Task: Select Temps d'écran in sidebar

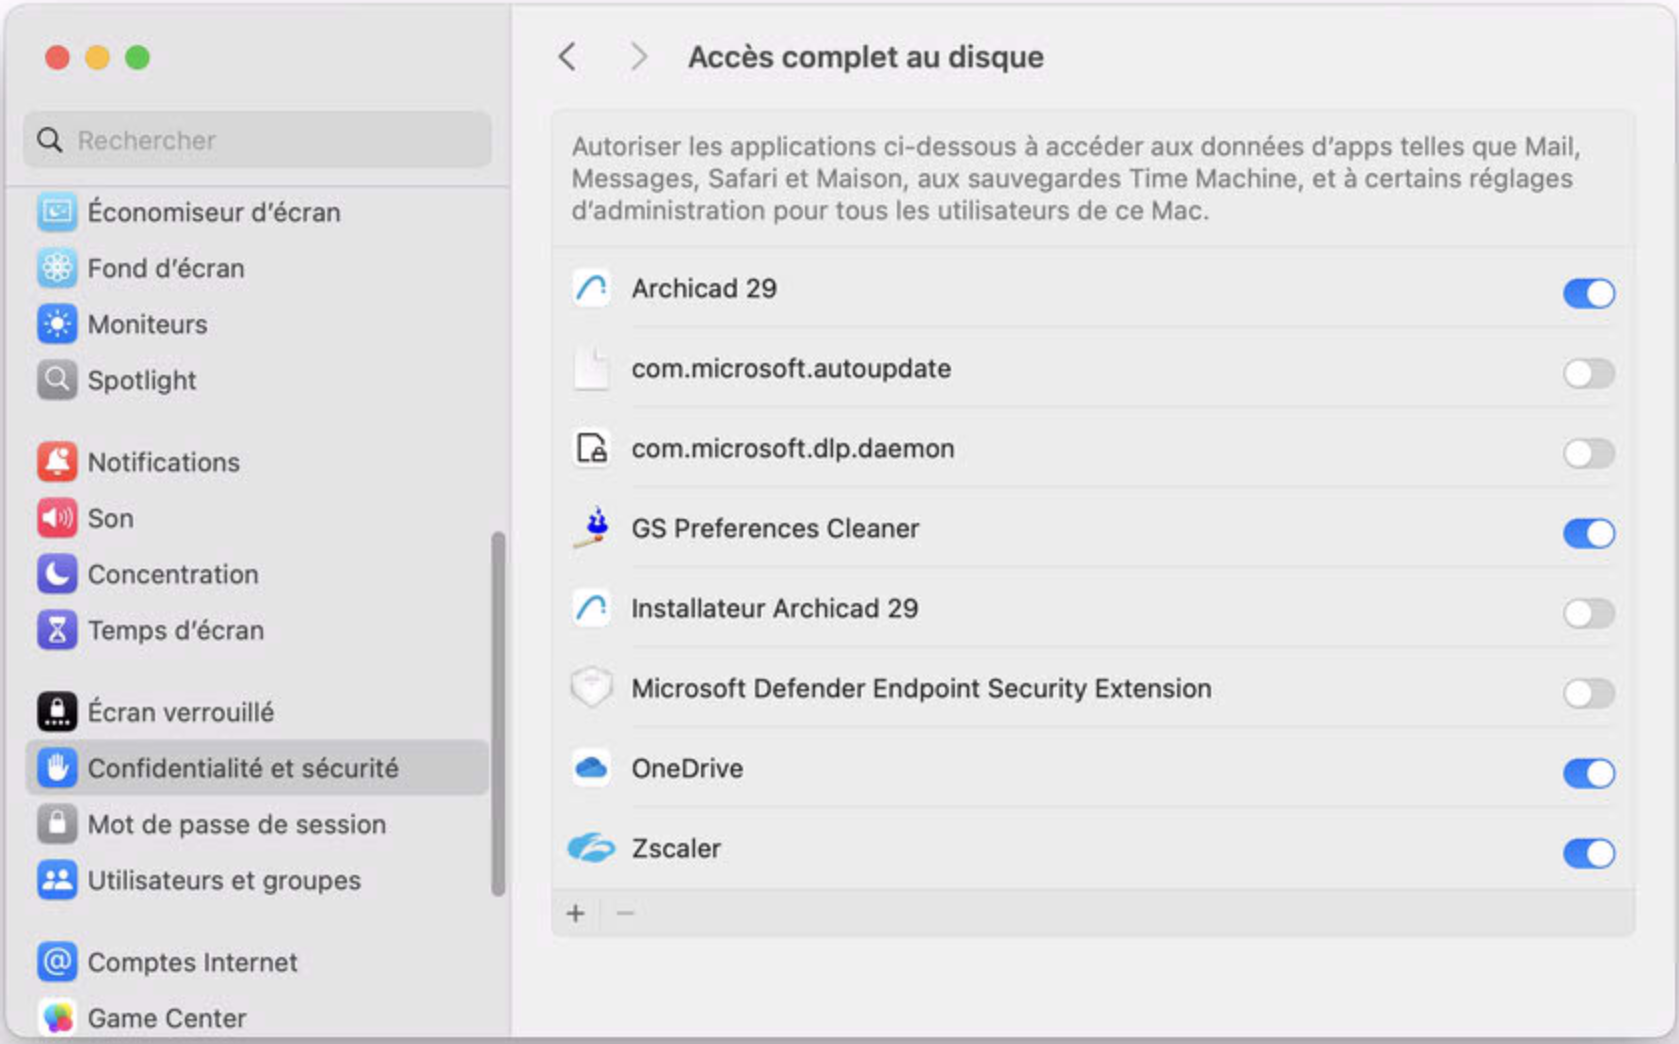Action: pos(176,630)
